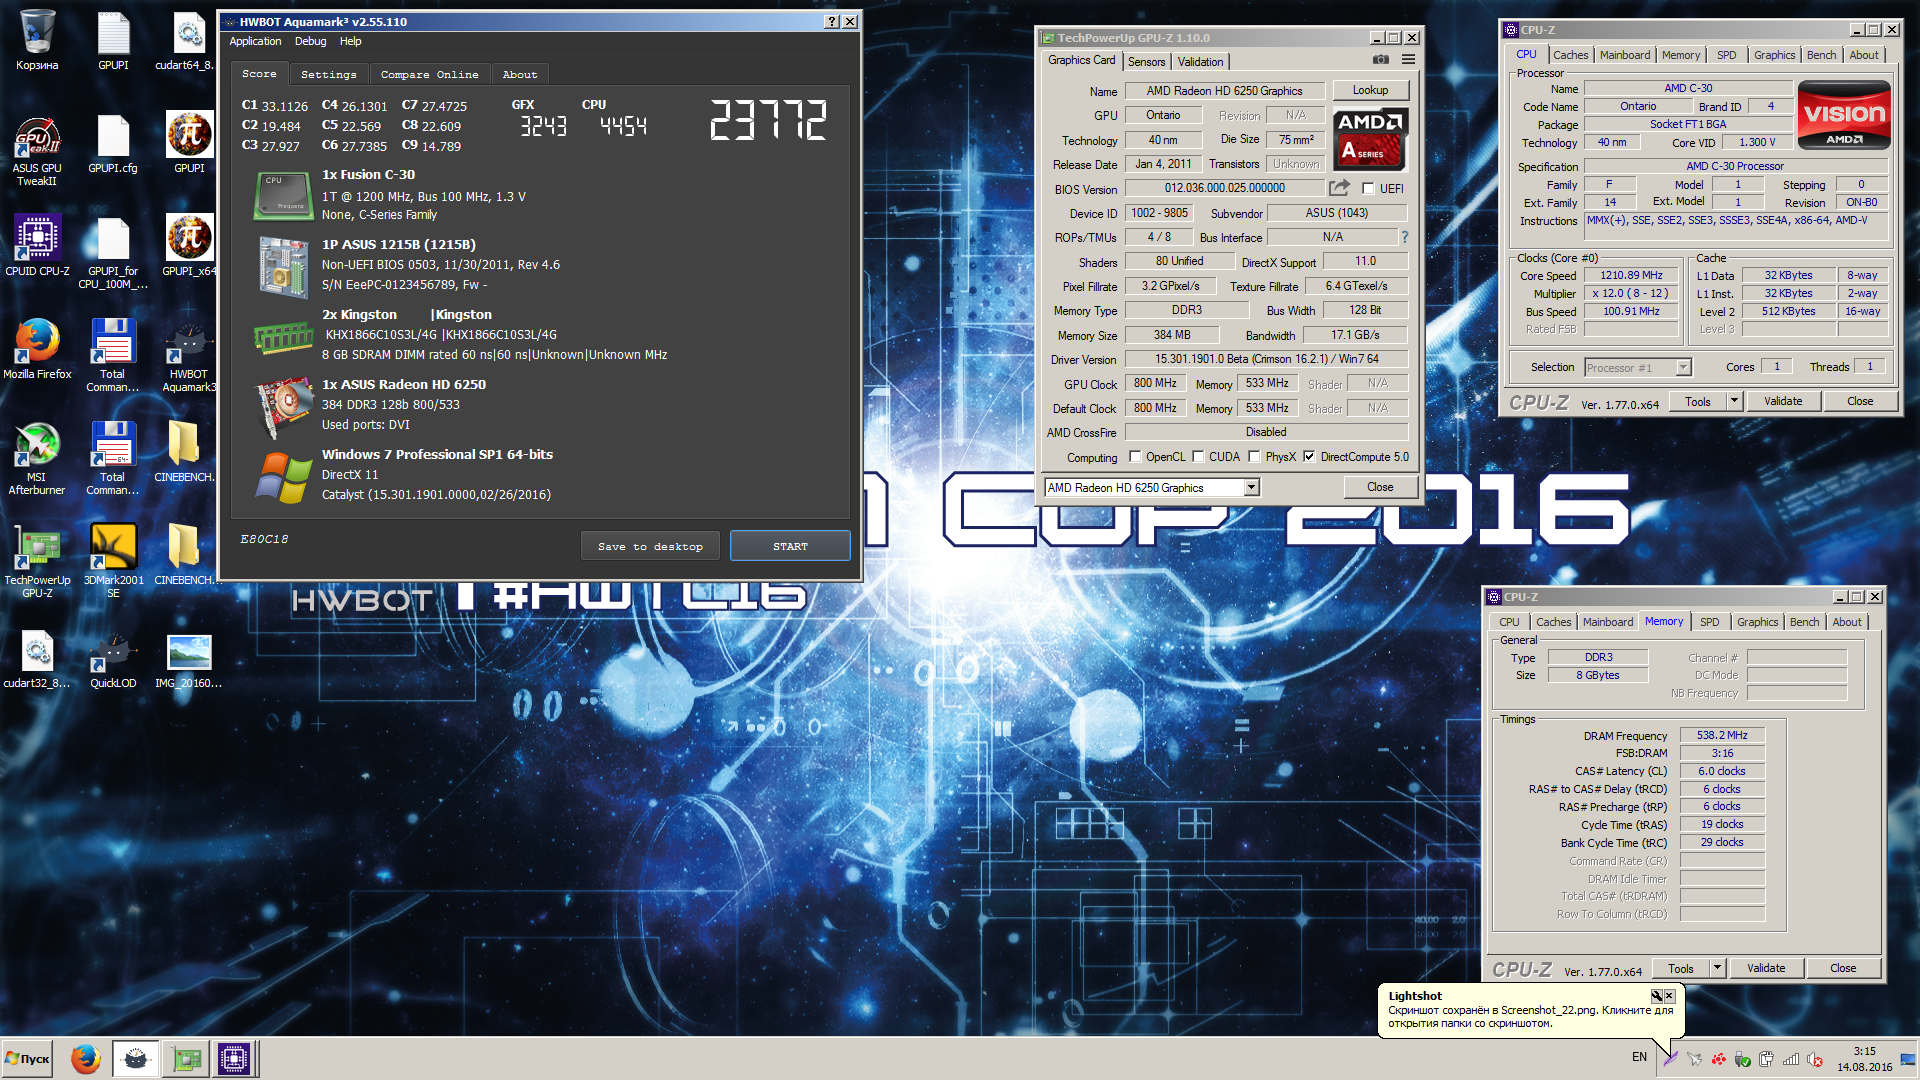
Task: Open Mainboard tab in top CPU-Z
Action: 1625,55
